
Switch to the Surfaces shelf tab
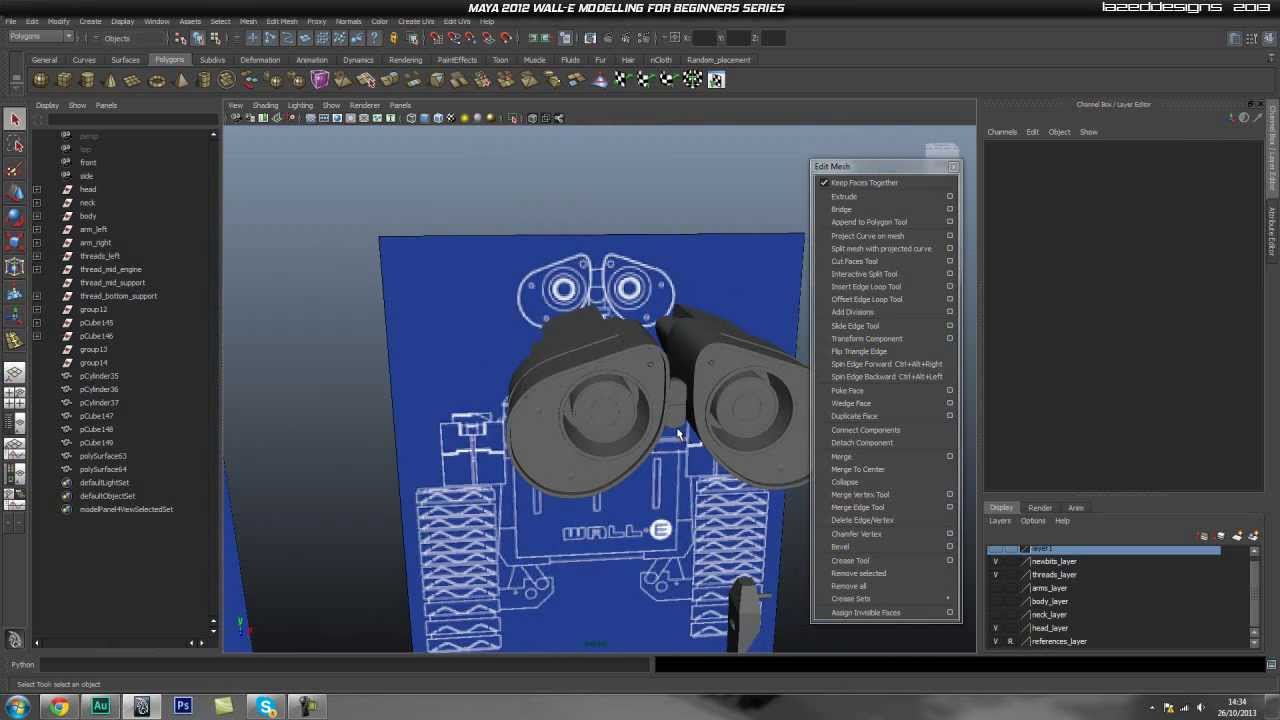click(125, 60)
